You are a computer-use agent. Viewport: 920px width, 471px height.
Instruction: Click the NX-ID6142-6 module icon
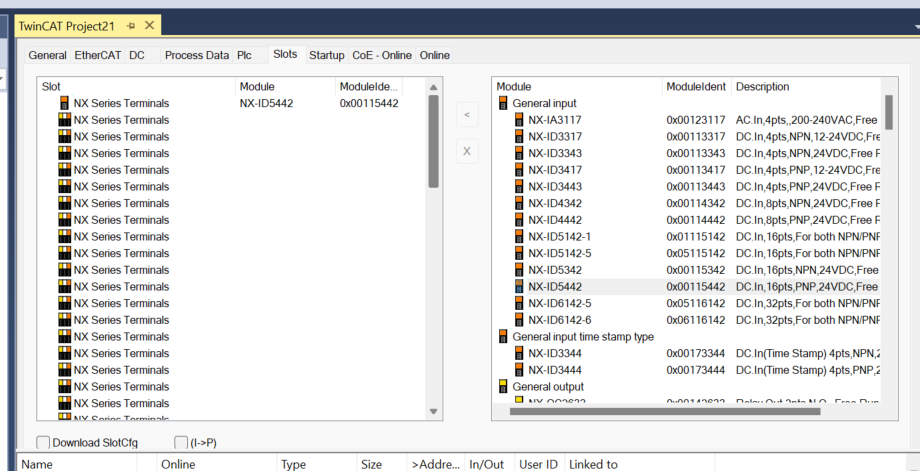519,320
